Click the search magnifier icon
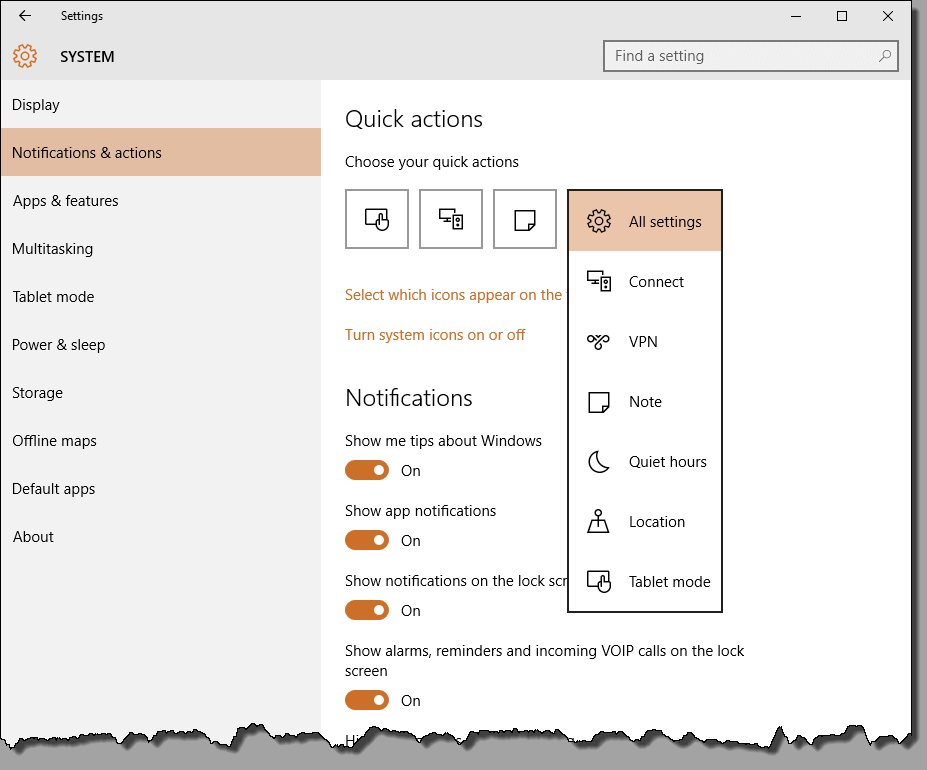The width and height of the screenshot is (927, 770). 884,56
